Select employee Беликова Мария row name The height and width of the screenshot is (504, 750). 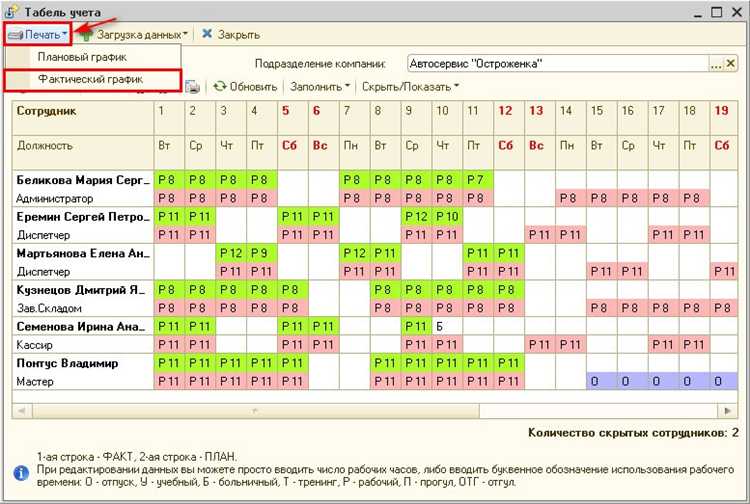[81, 180]
